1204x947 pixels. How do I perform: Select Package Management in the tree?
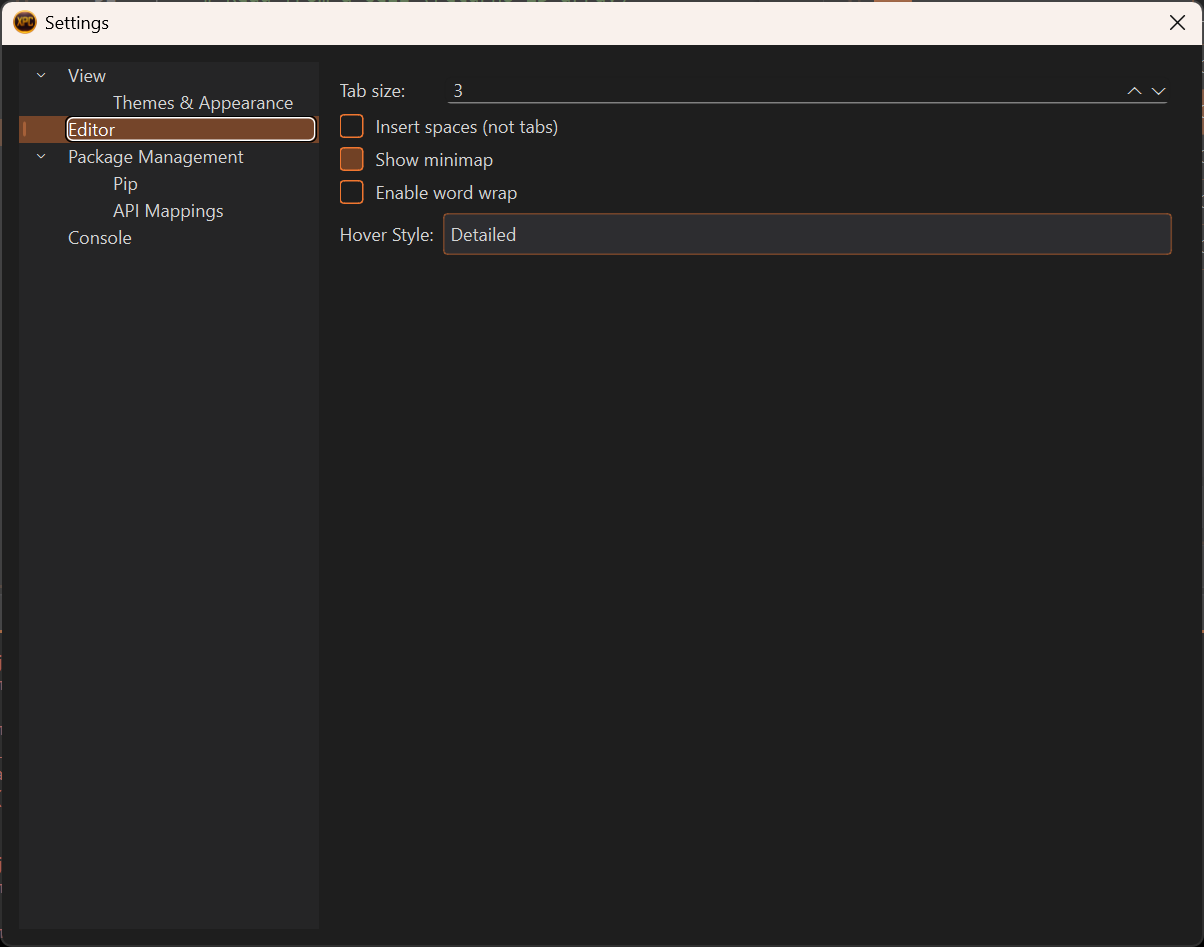tap(156, 157)
